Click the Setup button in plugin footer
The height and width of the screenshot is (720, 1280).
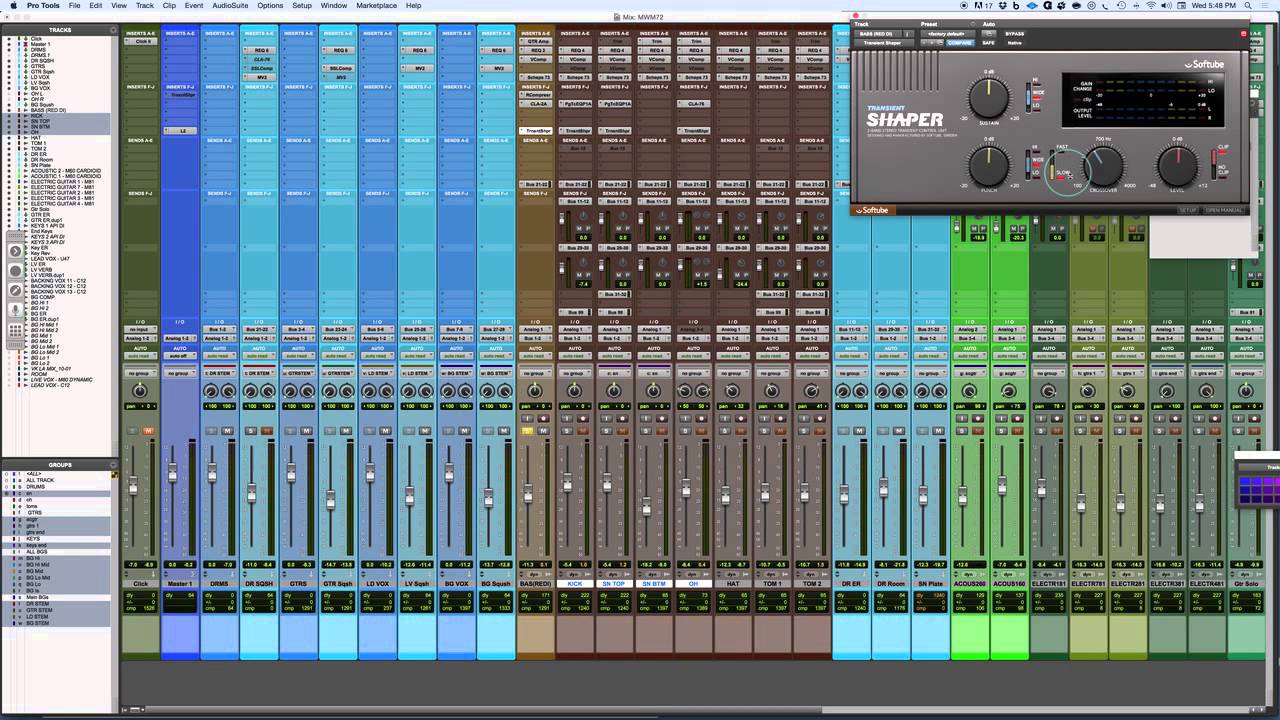pyautogui.click(x=1188, y=210)
